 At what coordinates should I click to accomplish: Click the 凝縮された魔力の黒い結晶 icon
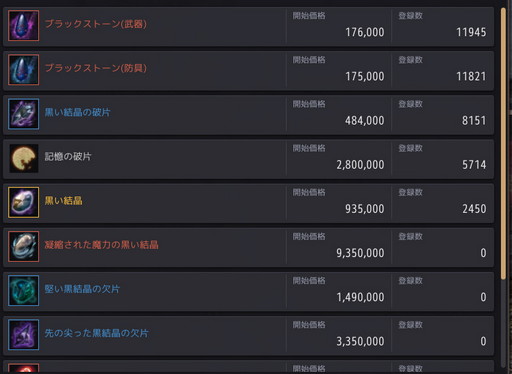pyautogui.click(x=23, y=247)
